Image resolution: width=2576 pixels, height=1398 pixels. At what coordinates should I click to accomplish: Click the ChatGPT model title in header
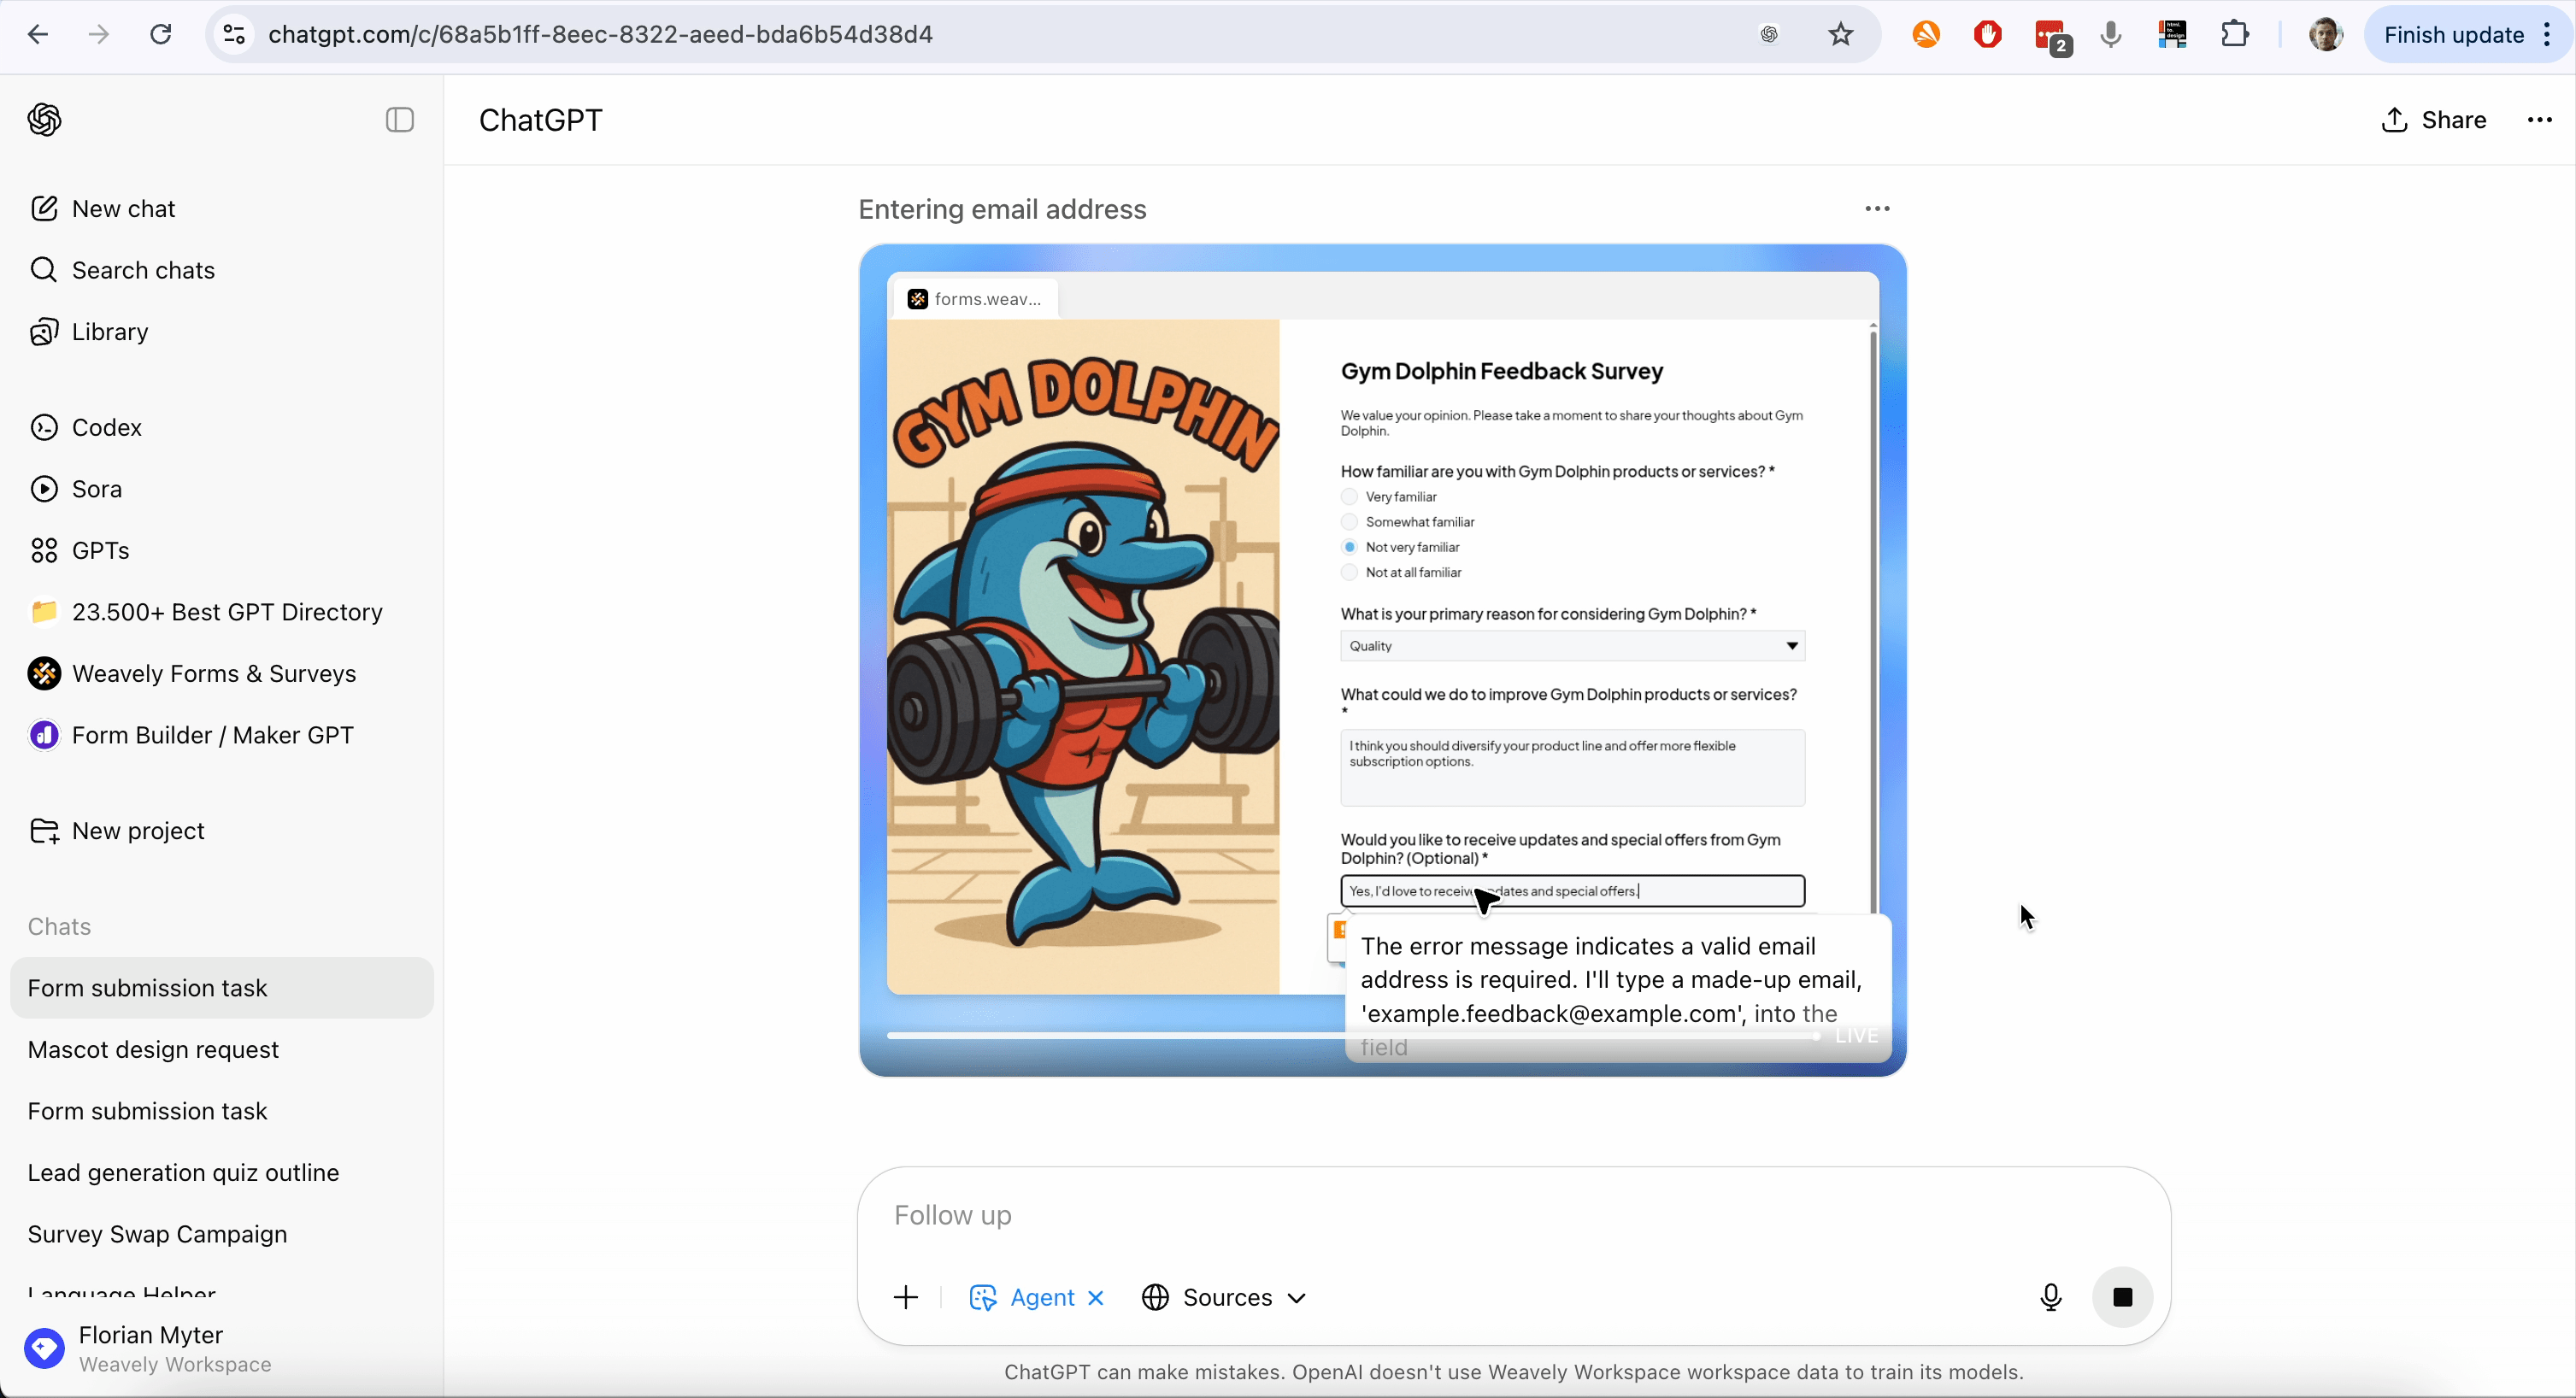point(540,120)
